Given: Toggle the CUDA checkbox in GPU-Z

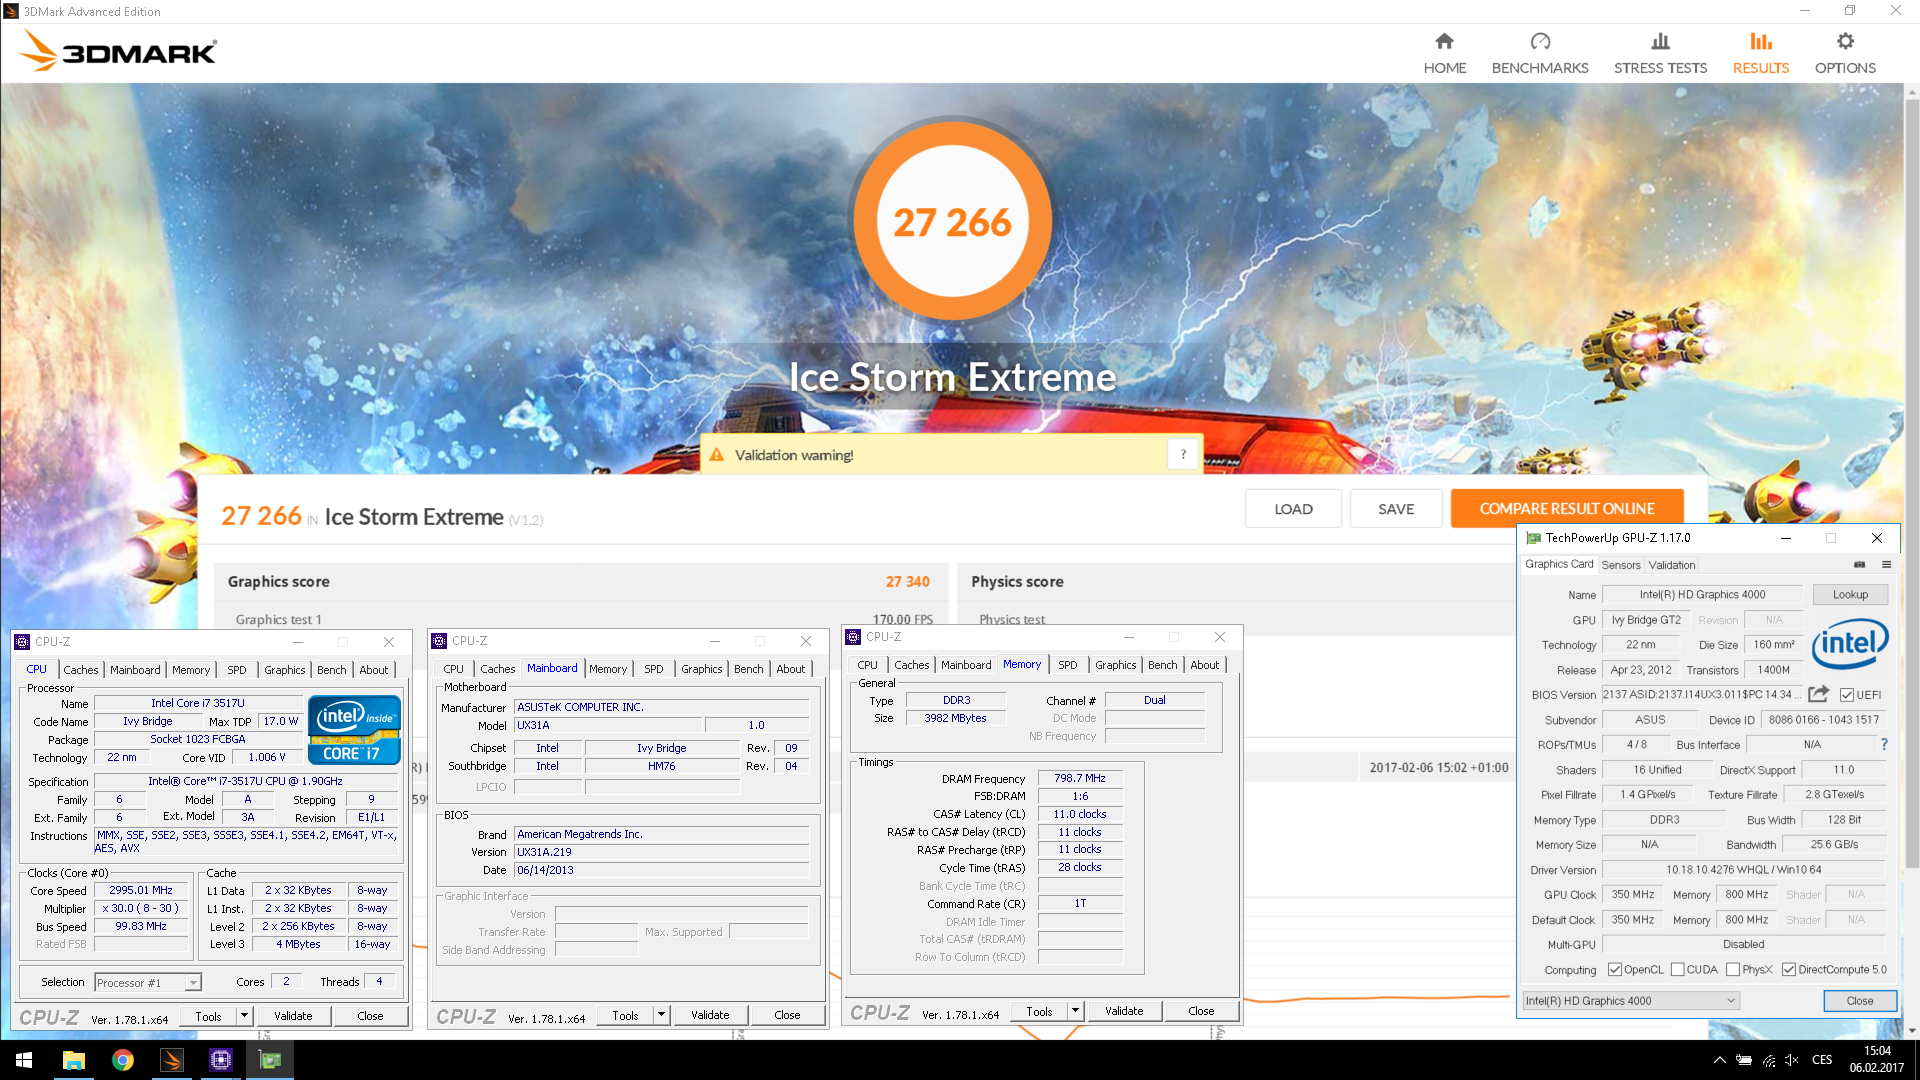Looking at the screenshot, I should [x=1677, y=969].
